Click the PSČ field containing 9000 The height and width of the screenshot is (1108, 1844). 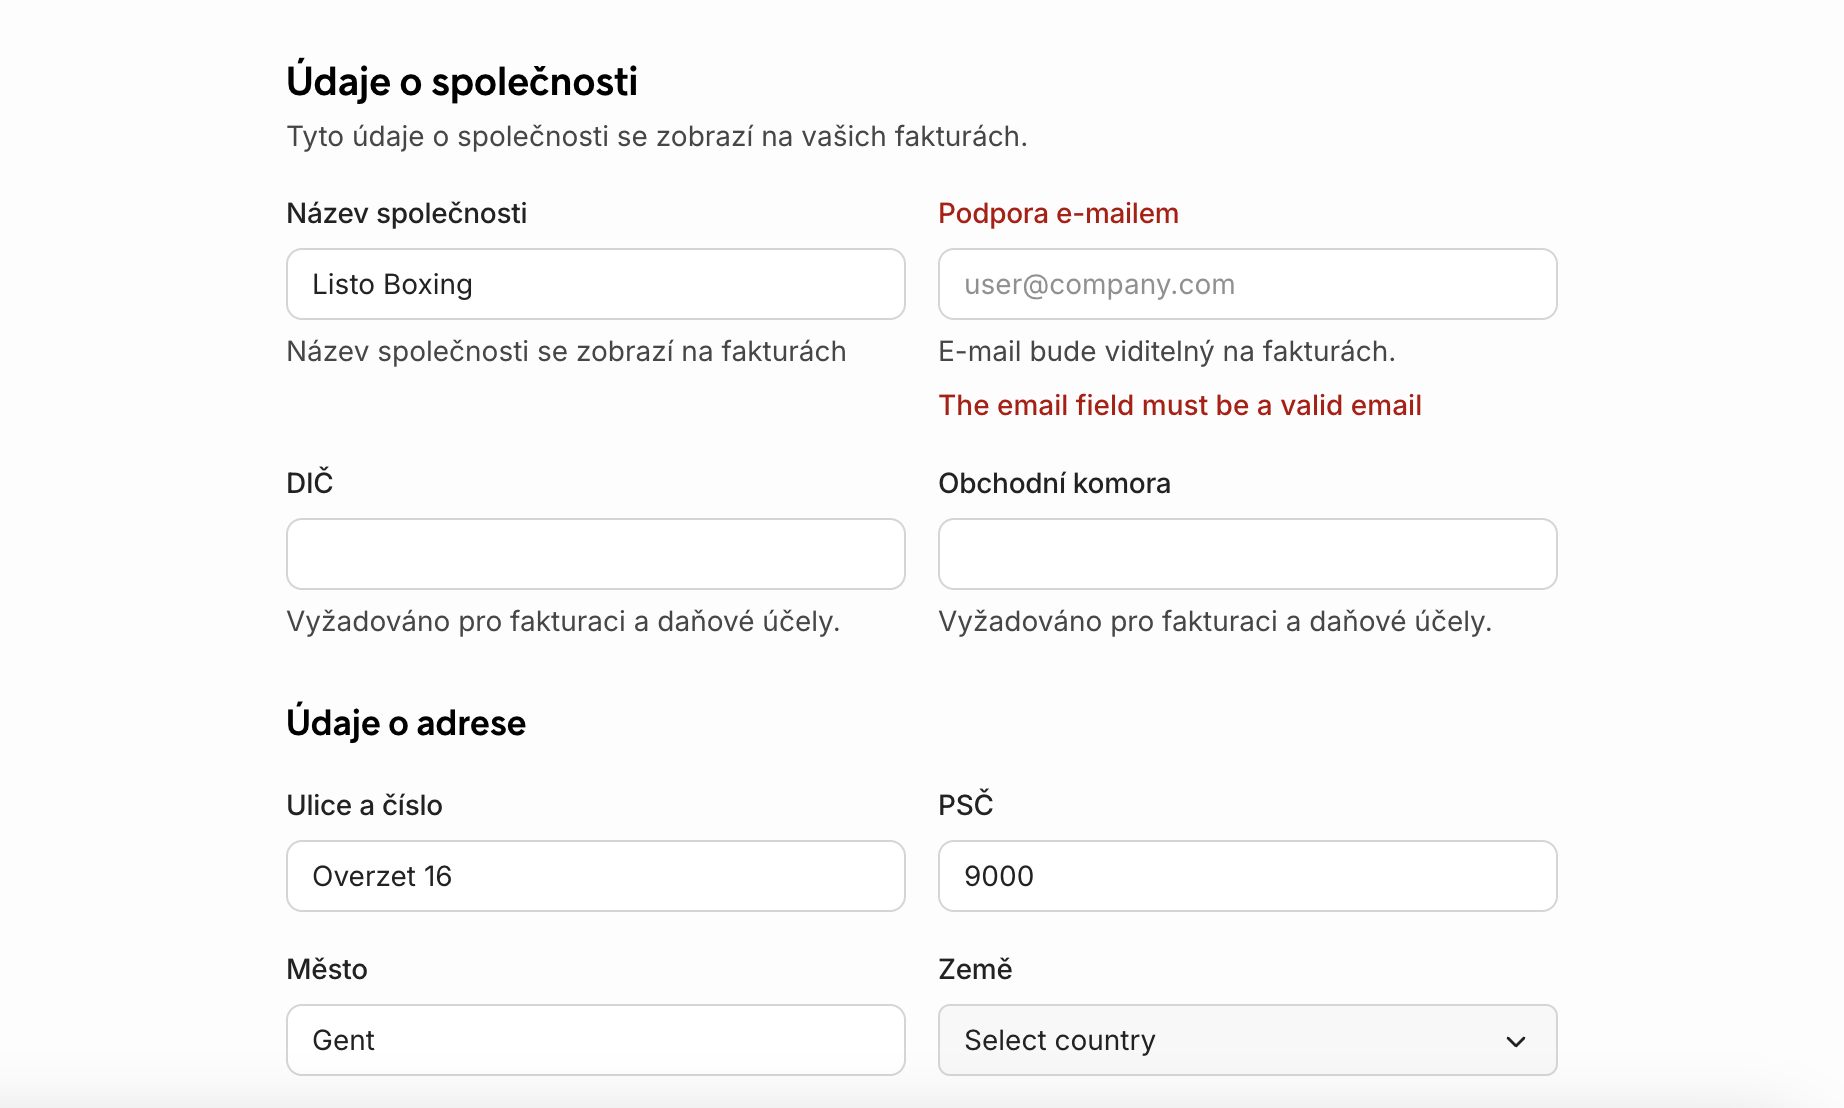coord(1247,876)
